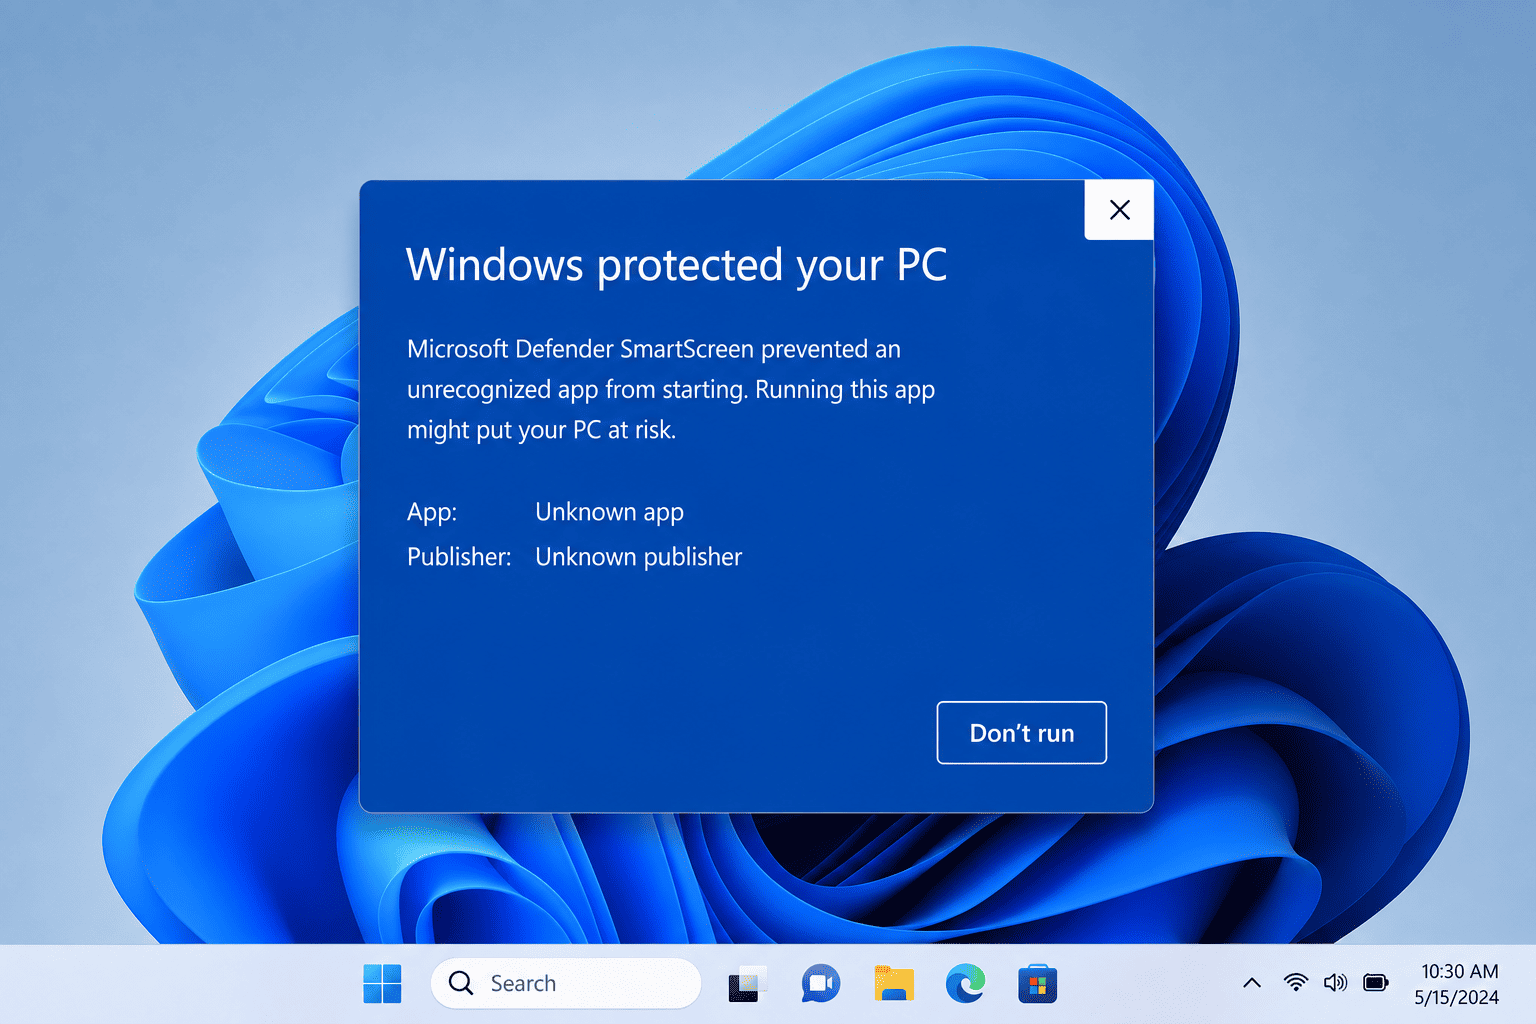Click the magnifier icon in taskbar search

click(x=461, y=983)
